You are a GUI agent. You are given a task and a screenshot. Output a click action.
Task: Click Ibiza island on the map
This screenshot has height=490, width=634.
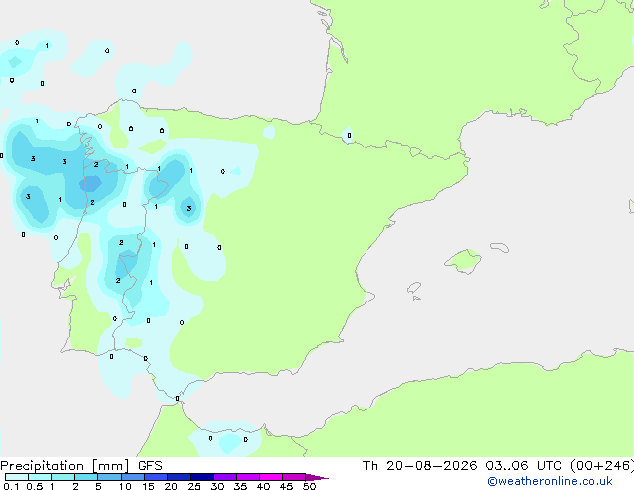pyautogui.click(x=414, y=288)
